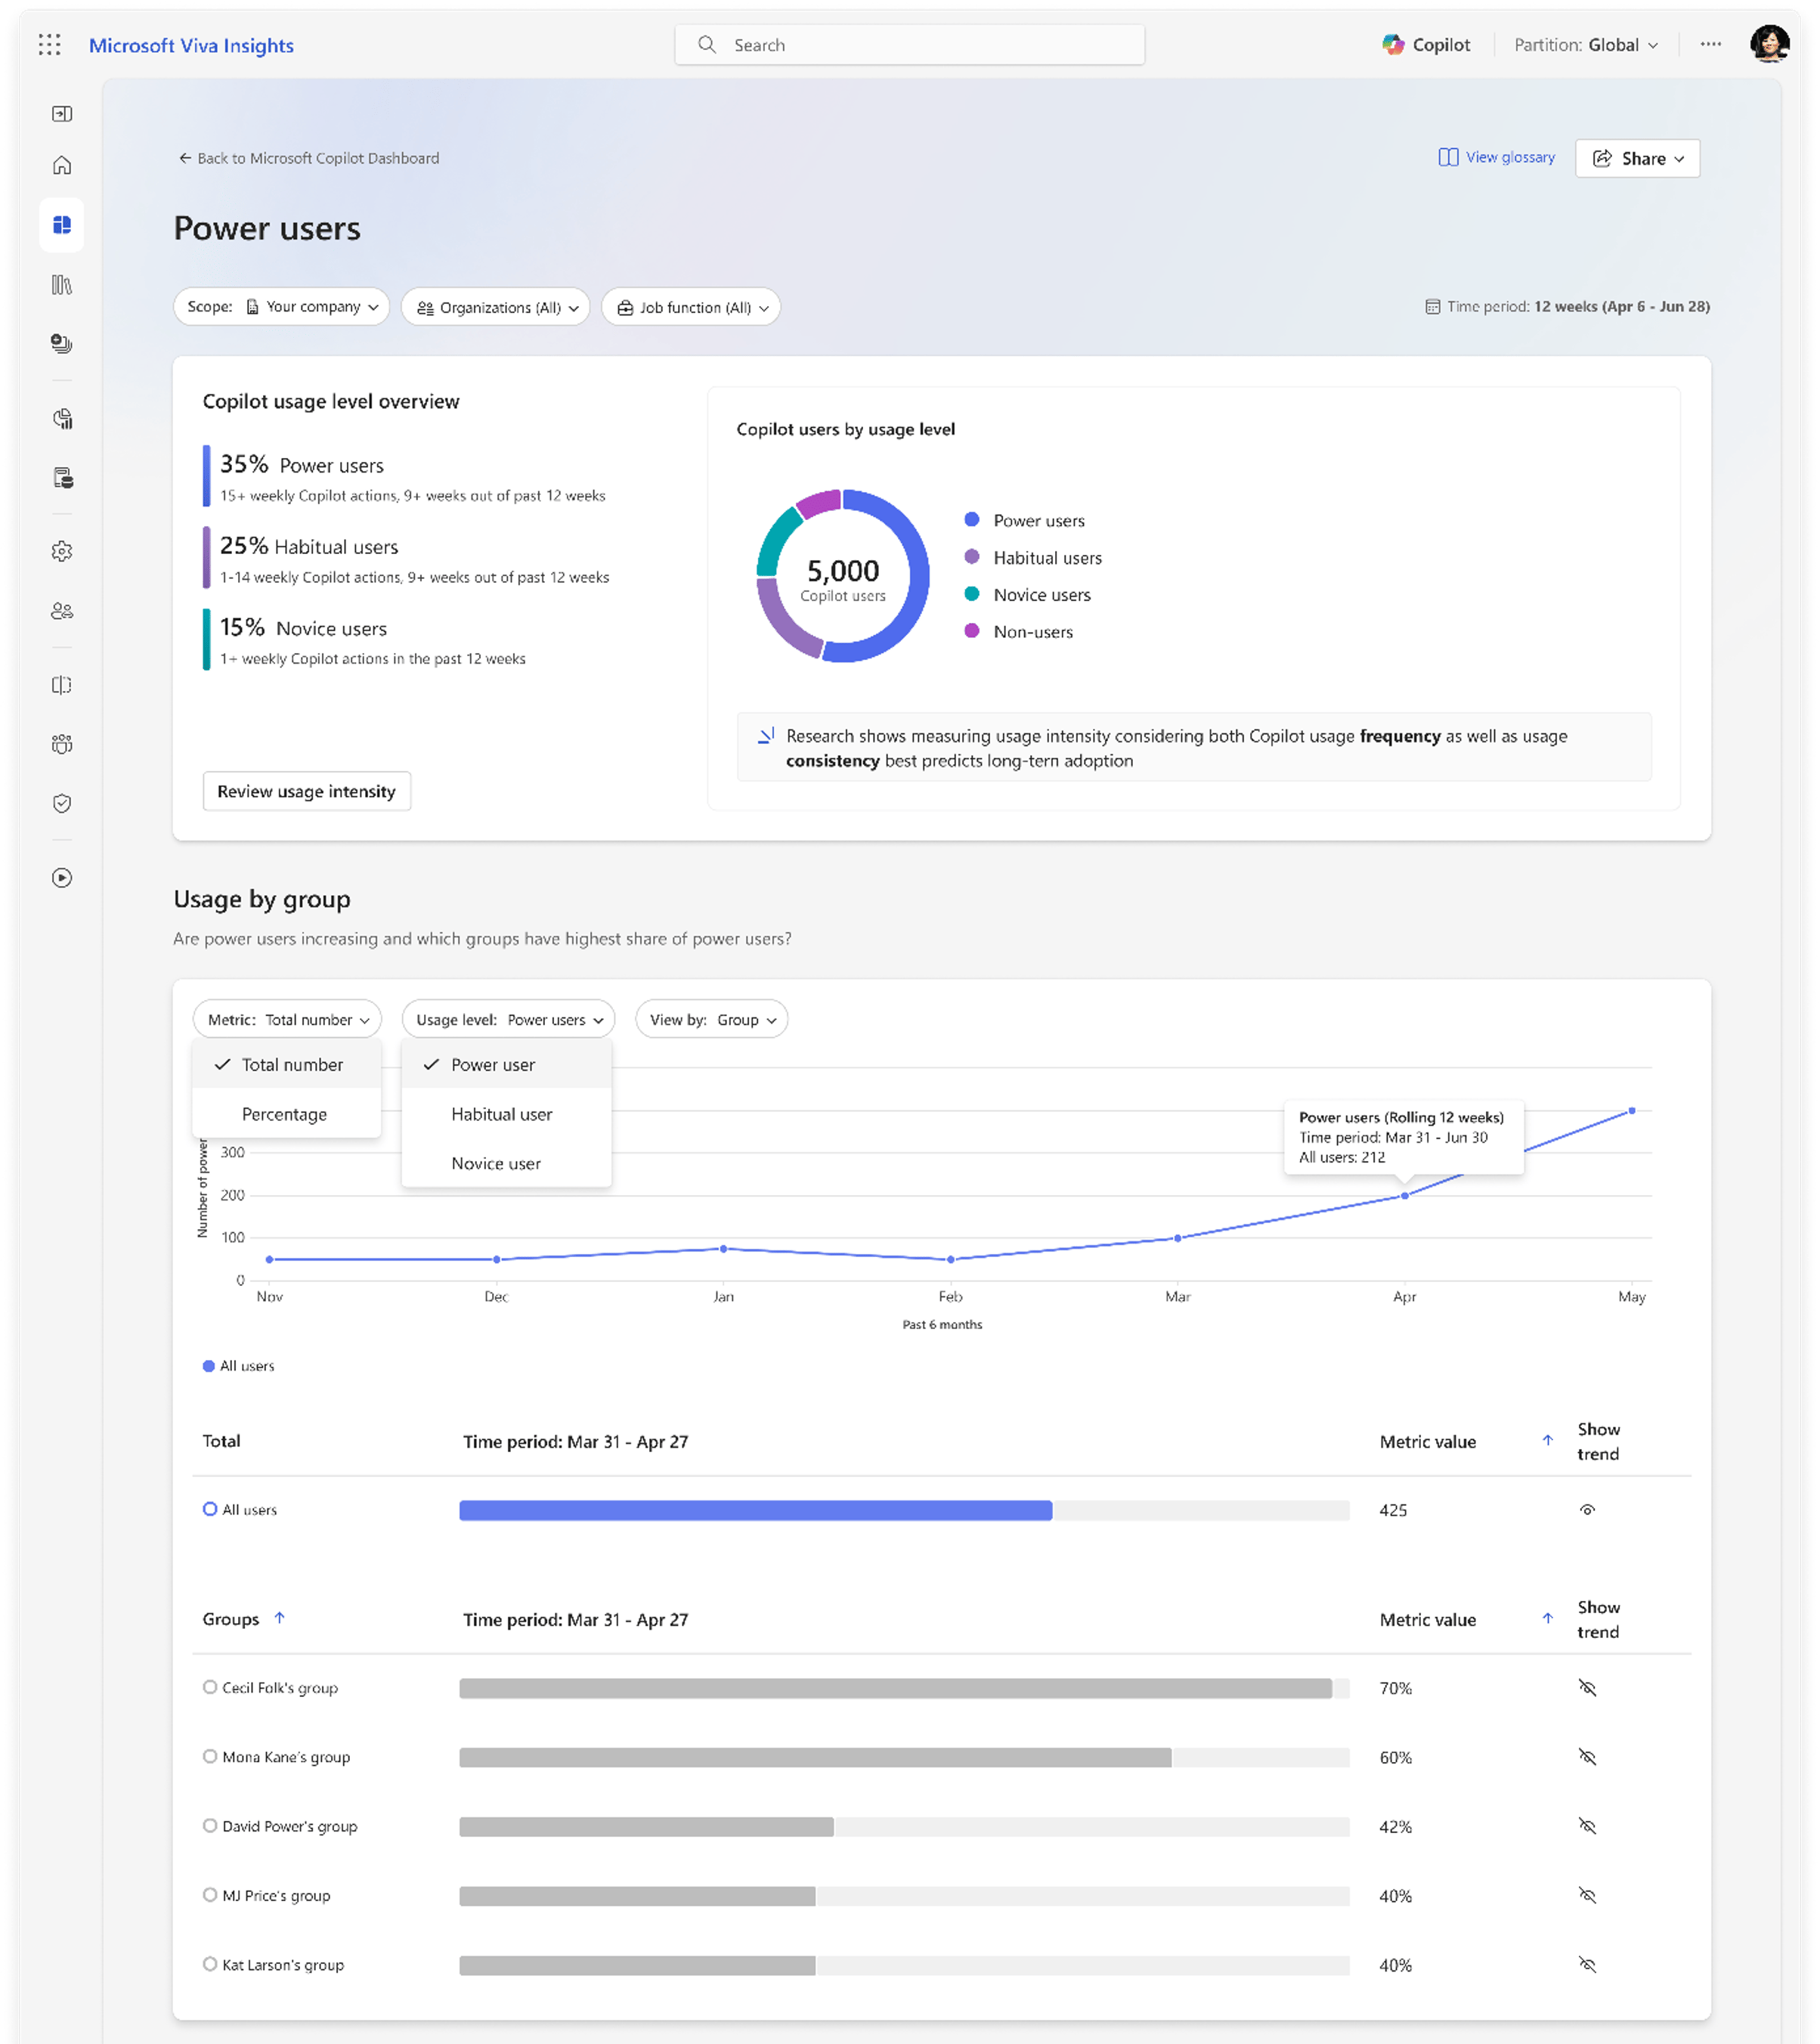Open the Privacy shield icon in sidebar
This screenshot has height=2044, width=1820.
pos(62,803)
